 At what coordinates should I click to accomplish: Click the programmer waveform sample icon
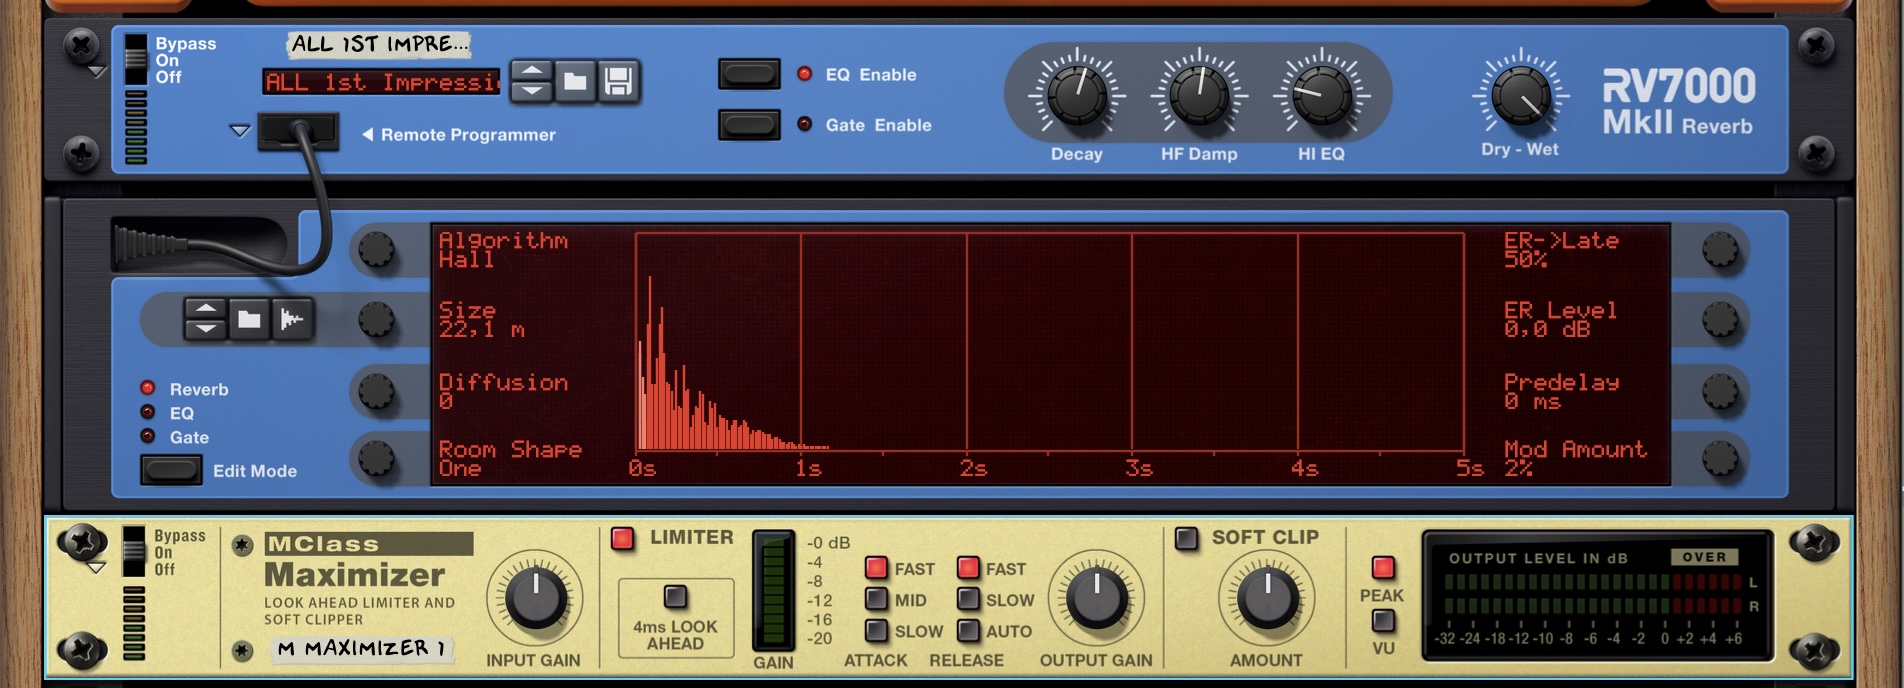(x=292, y=319)
